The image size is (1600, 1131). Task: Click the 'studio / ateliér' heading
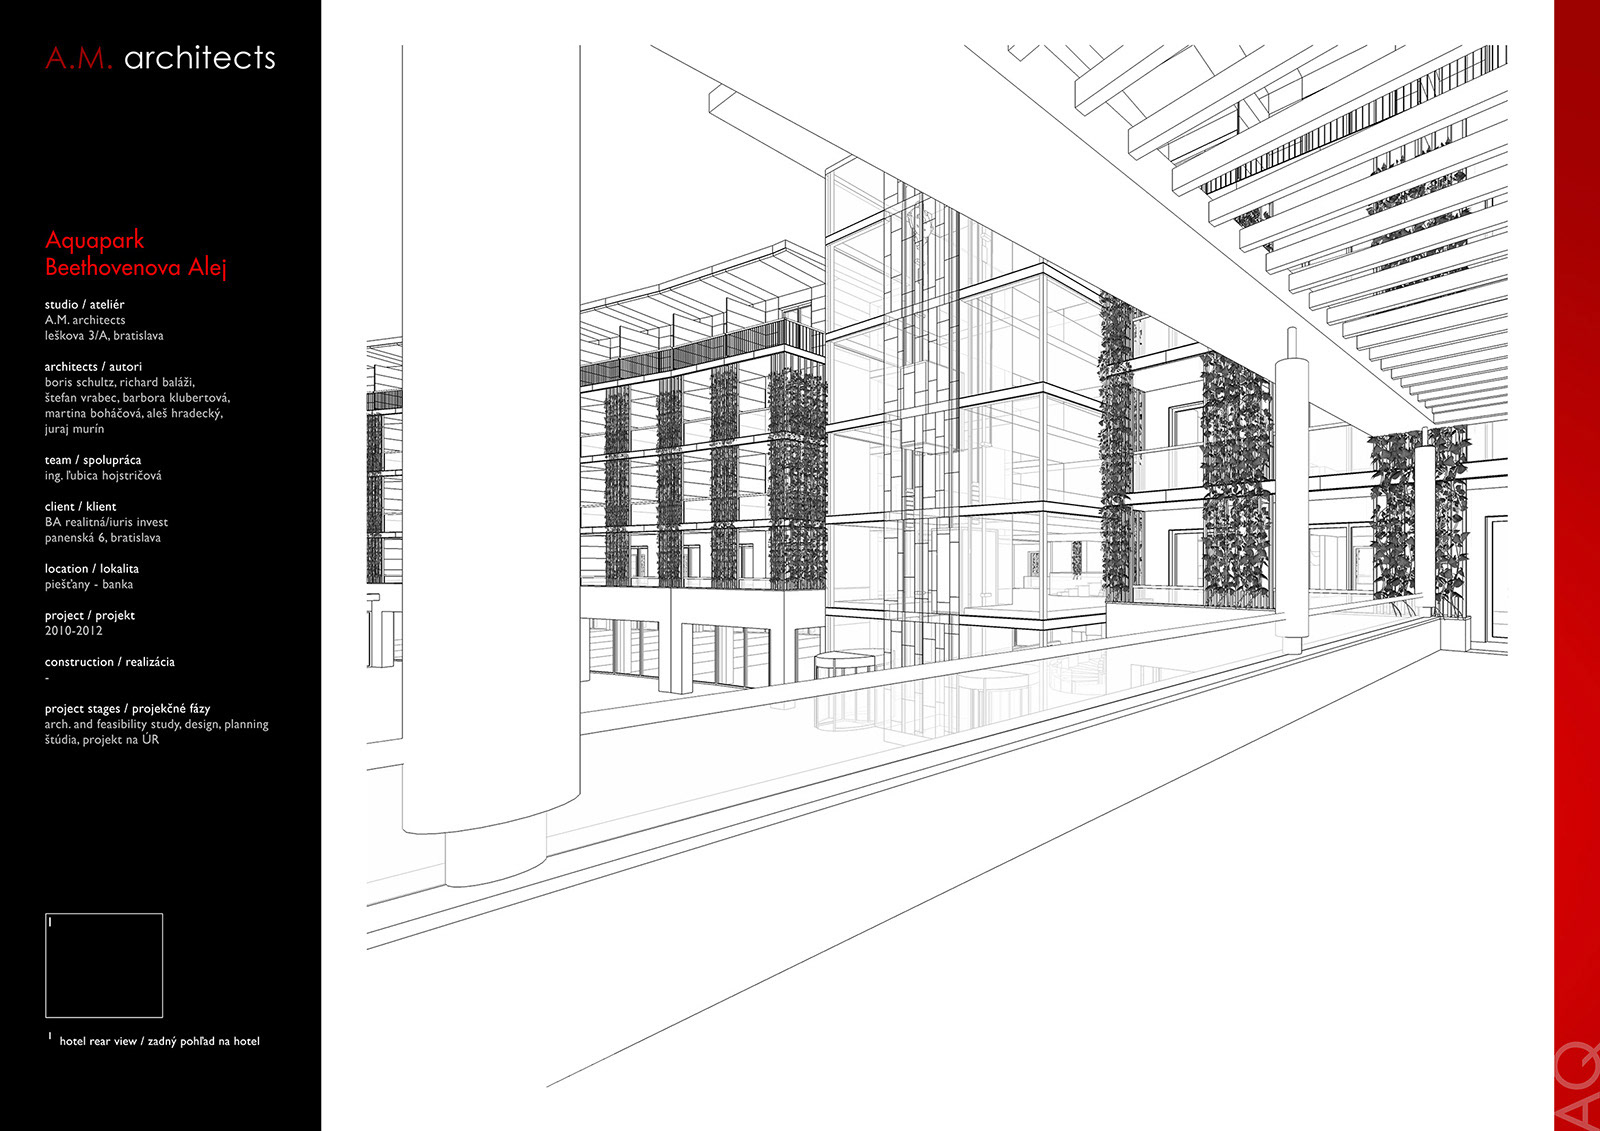tap(85, 304)
